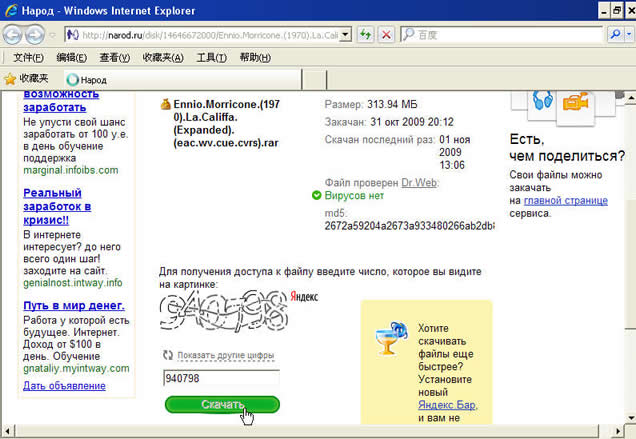Click the captcha number image
Screen dimensions: 636x439
pyautogui.click(x=223, y=310)
